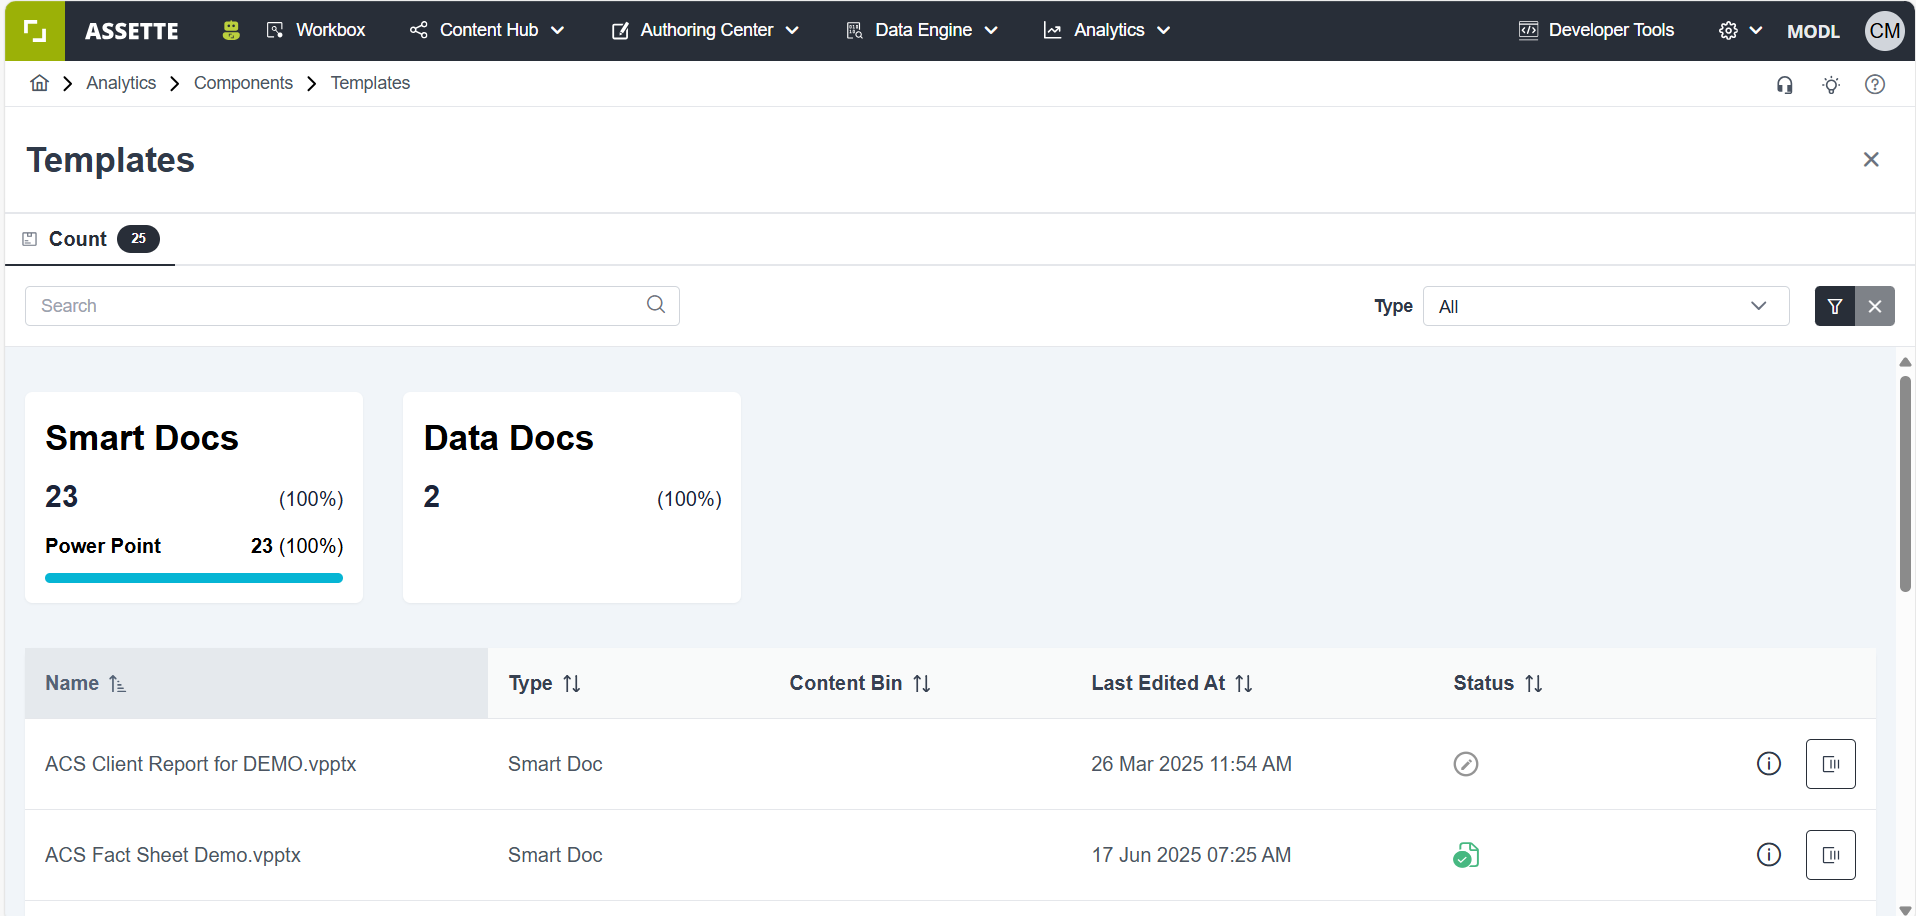
Task: Click the lightbulb ideas icon
Action: [x=1831, y=85]
